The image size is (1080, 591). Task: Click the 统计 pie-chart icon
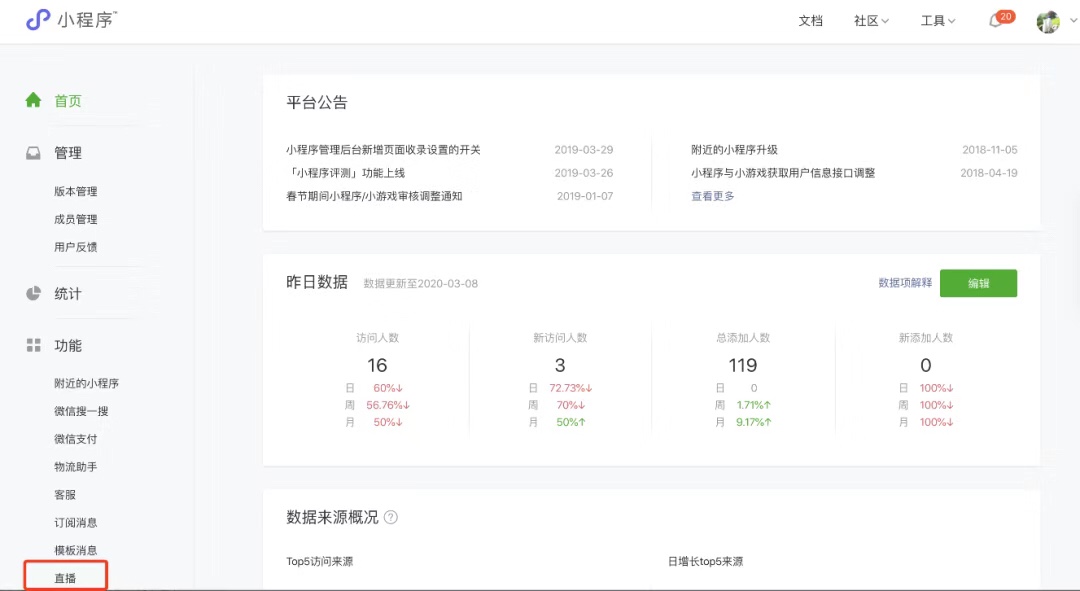pyautogui.click(x=33, y=293)
